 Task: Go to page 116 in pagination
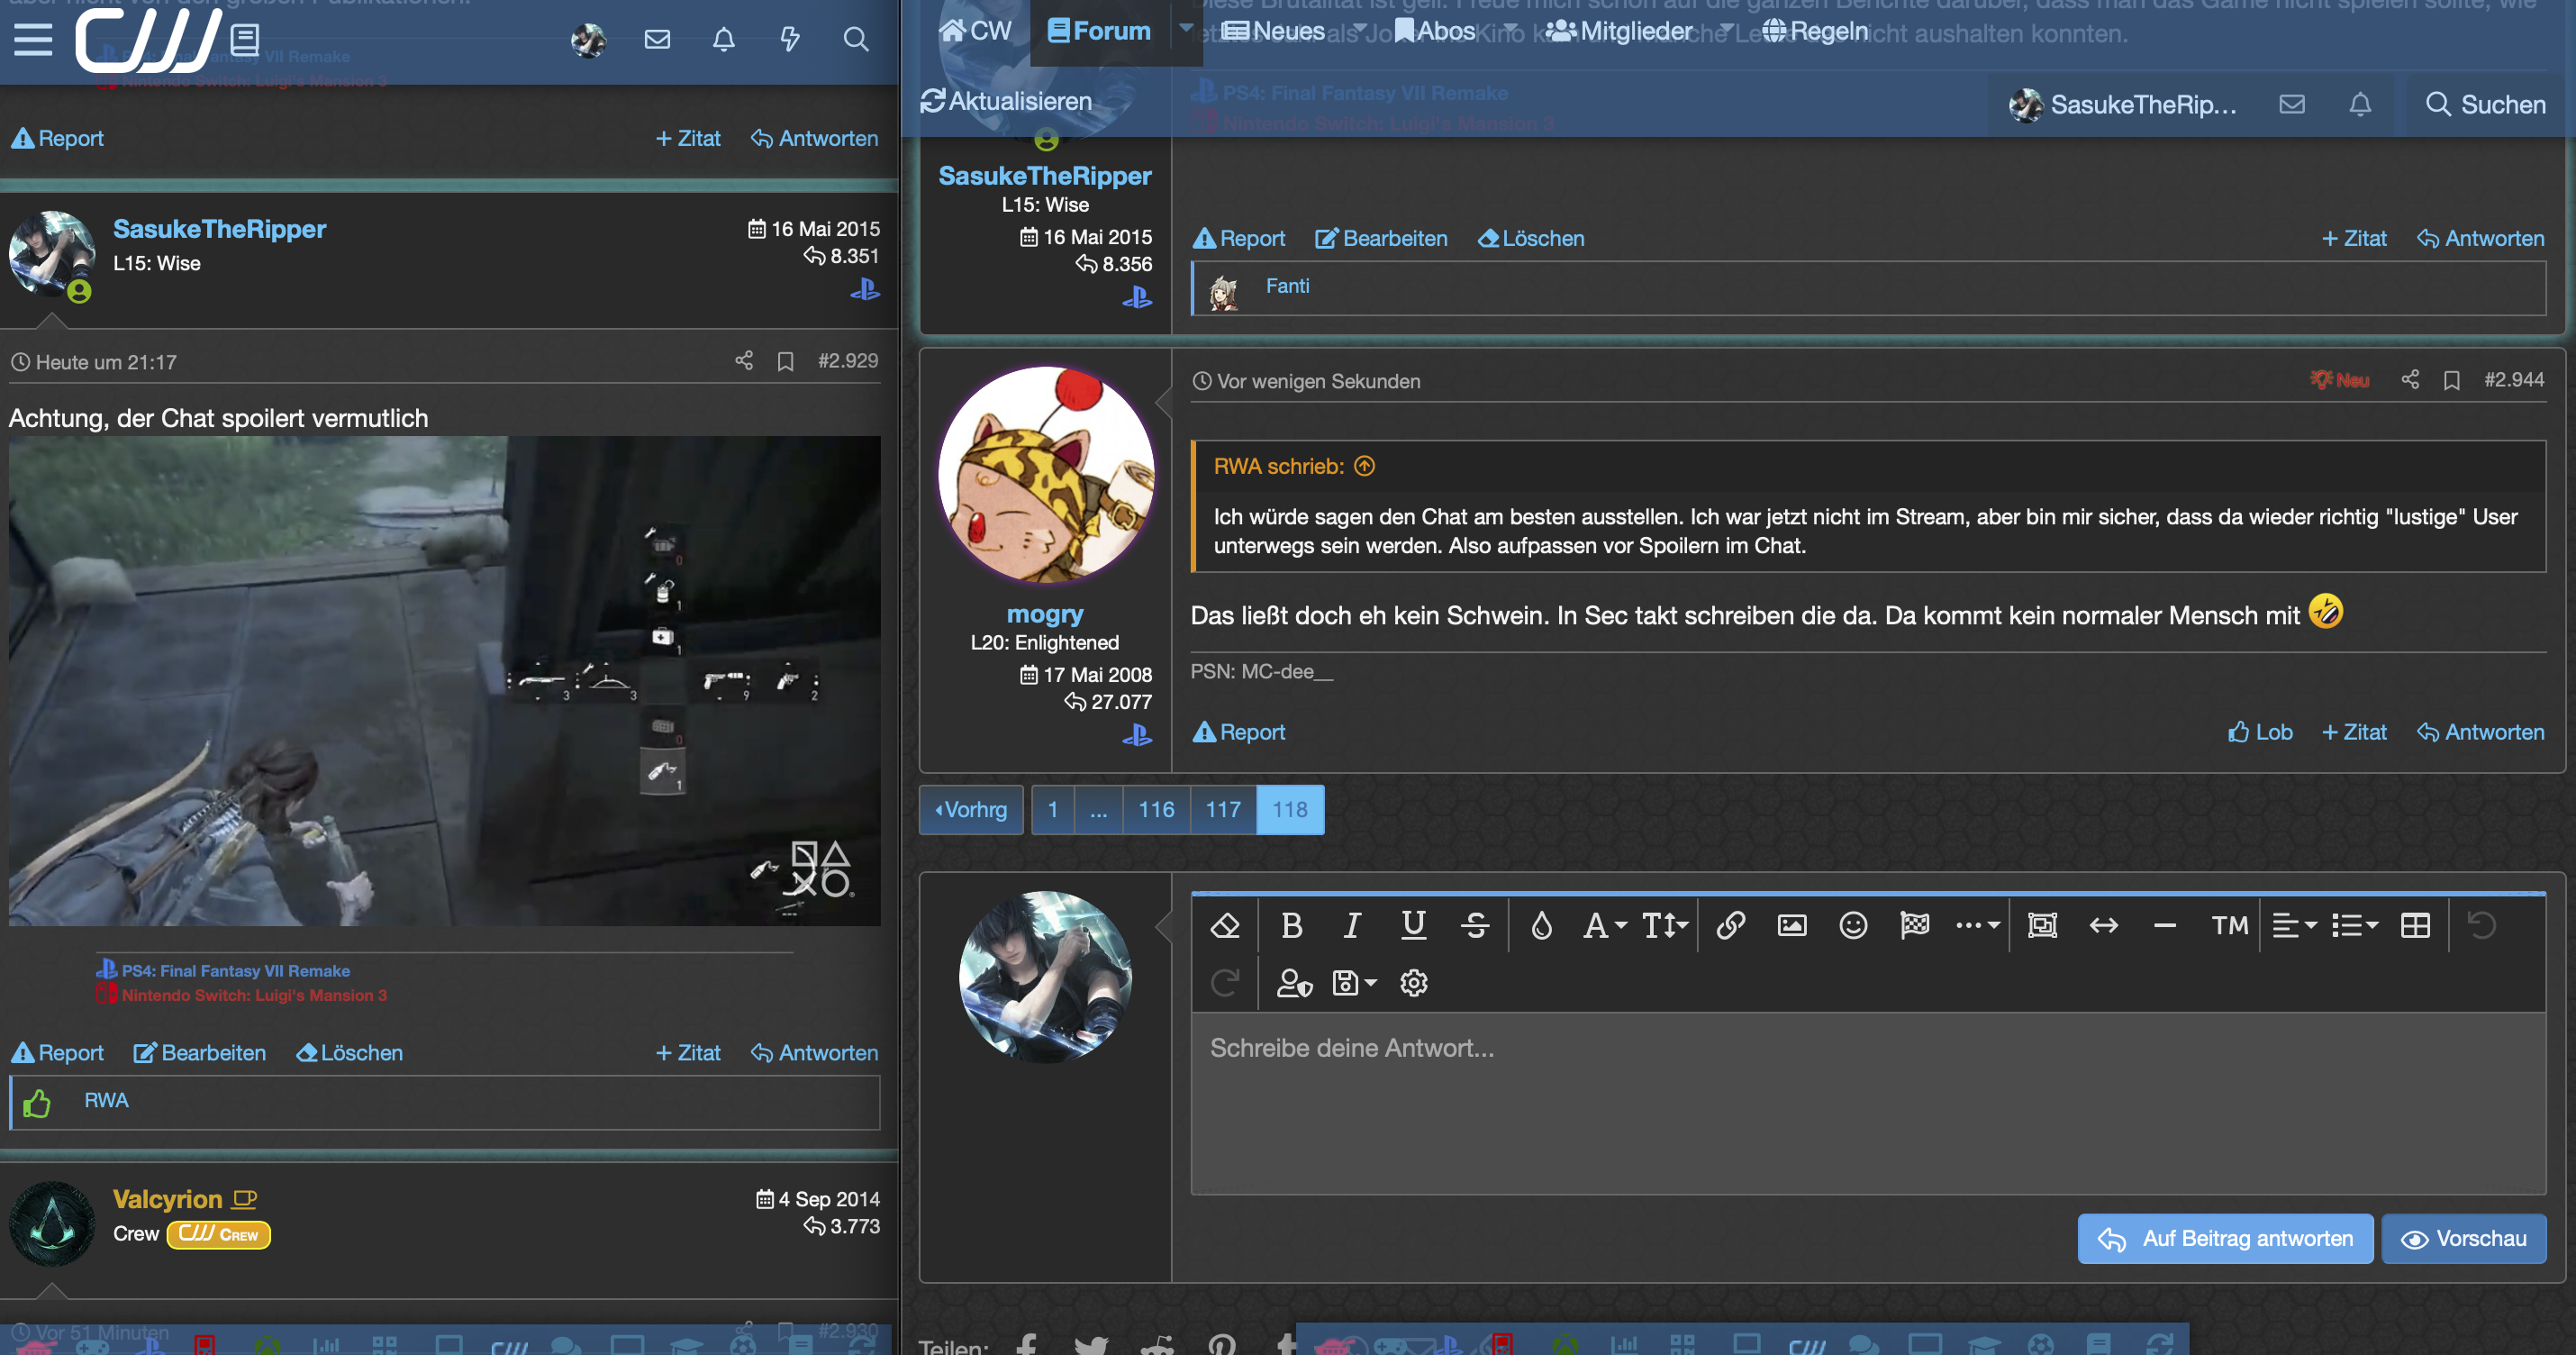pos(1156,809)
